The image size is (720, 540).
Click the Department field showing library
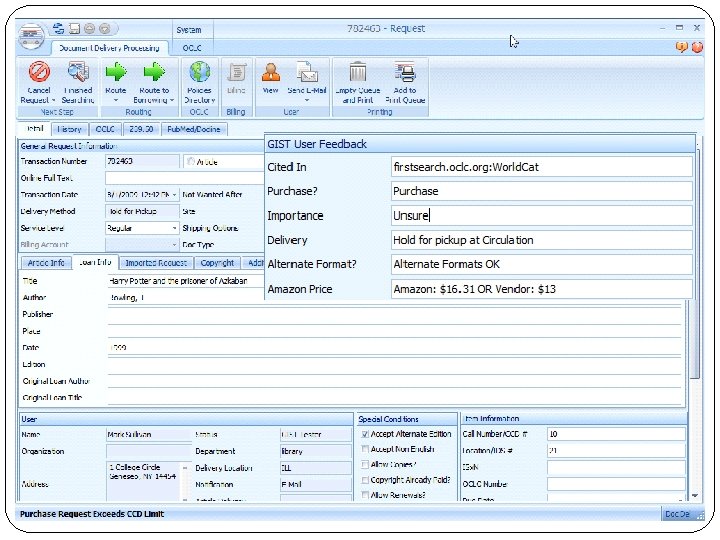(x=316, y=451)
